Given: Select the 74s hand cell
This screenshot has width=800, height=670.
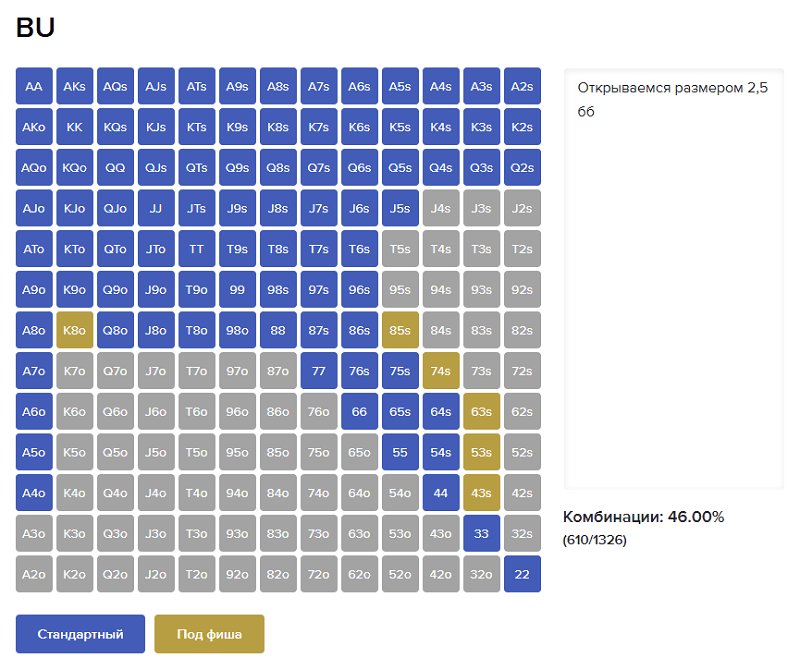Looking at the screenshot, I should pyautogui.click(x=440, y=371).
